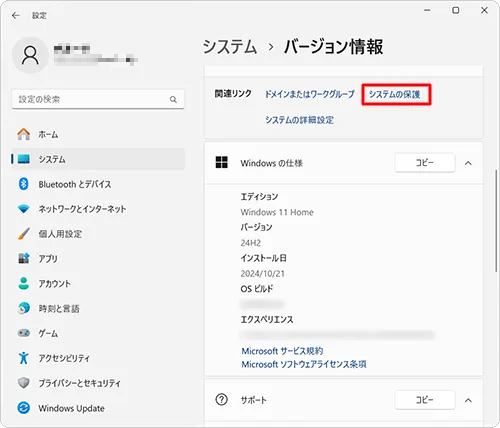Select the アカウント person icon

point(23,283)
